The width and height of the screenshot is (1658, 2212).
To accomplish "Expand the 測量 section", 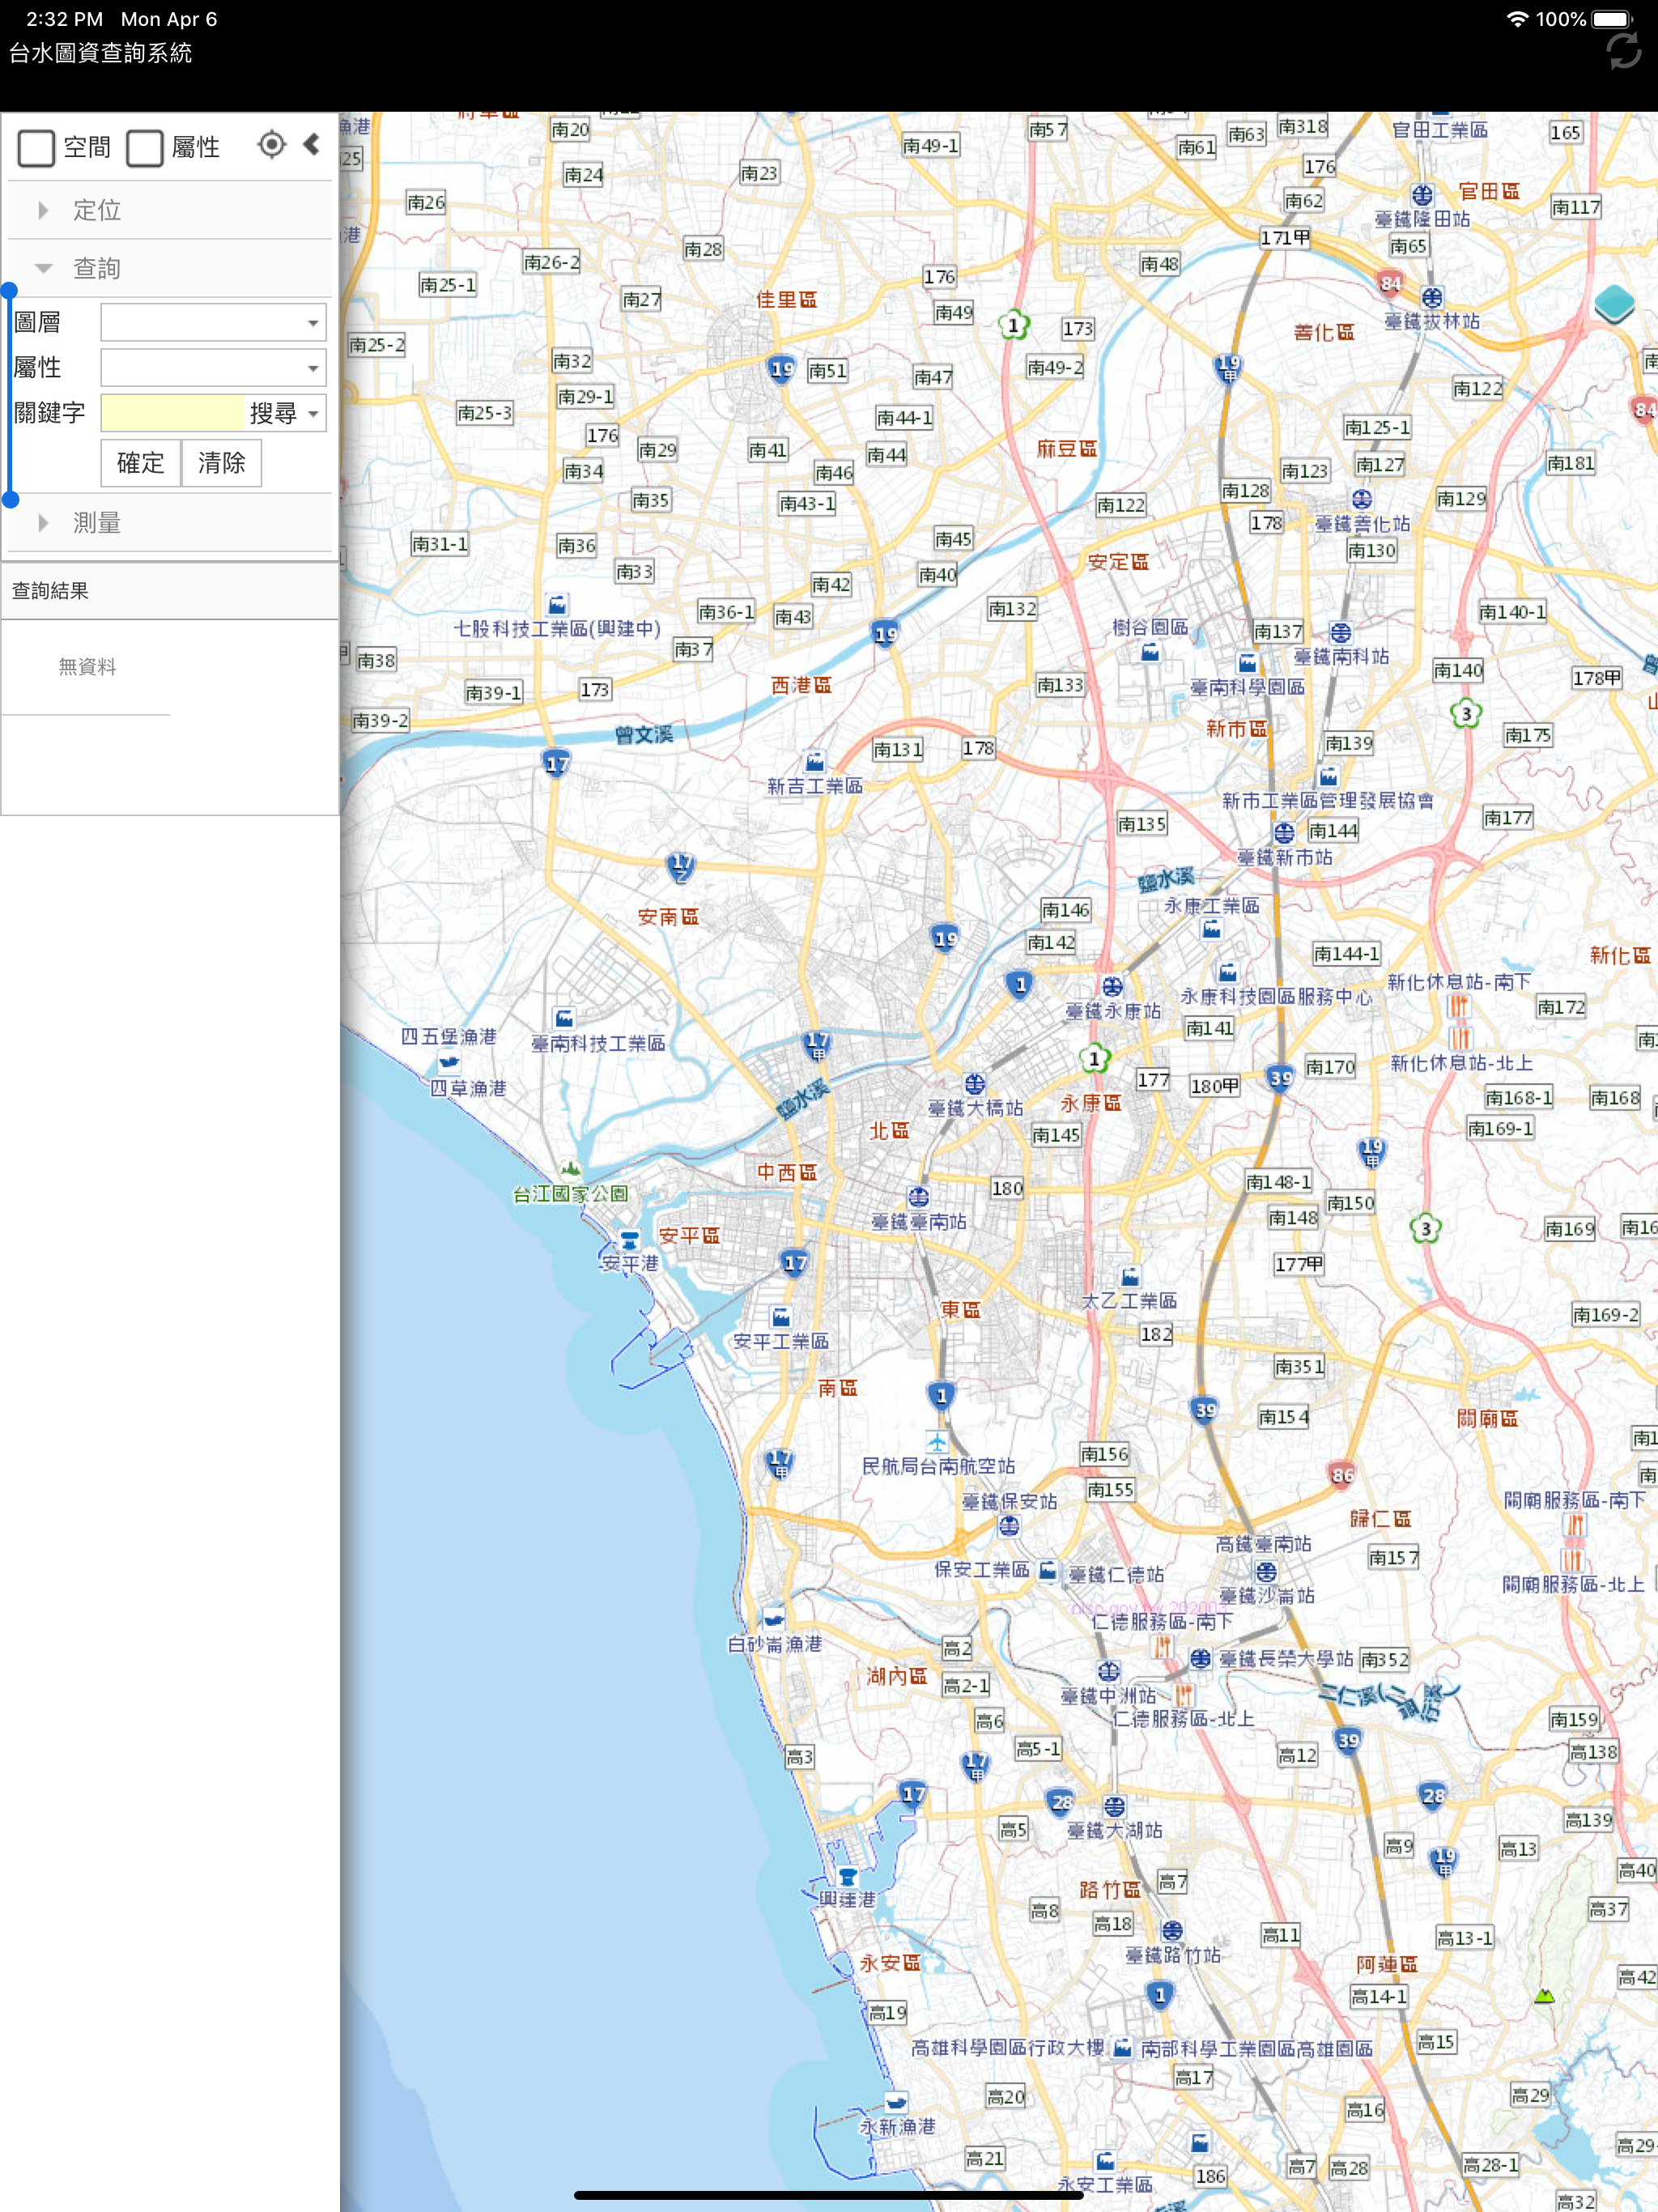I will pos(170,522).
